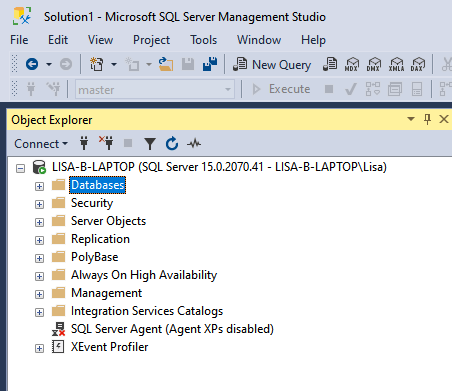
Task: Open the Help menu
Action: click(313, 40)
